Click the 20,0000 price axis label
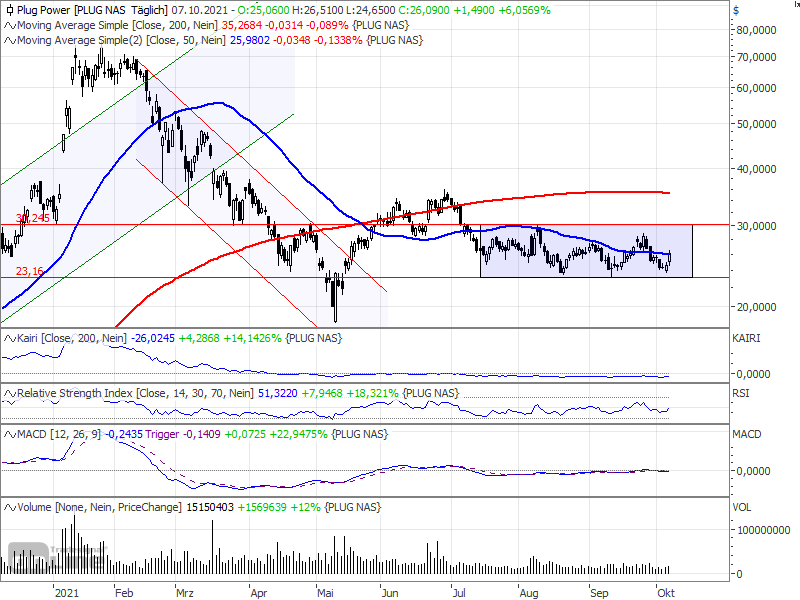Viewport: 800px width, 600px height. pyautogui.click(x=756, y=307)
